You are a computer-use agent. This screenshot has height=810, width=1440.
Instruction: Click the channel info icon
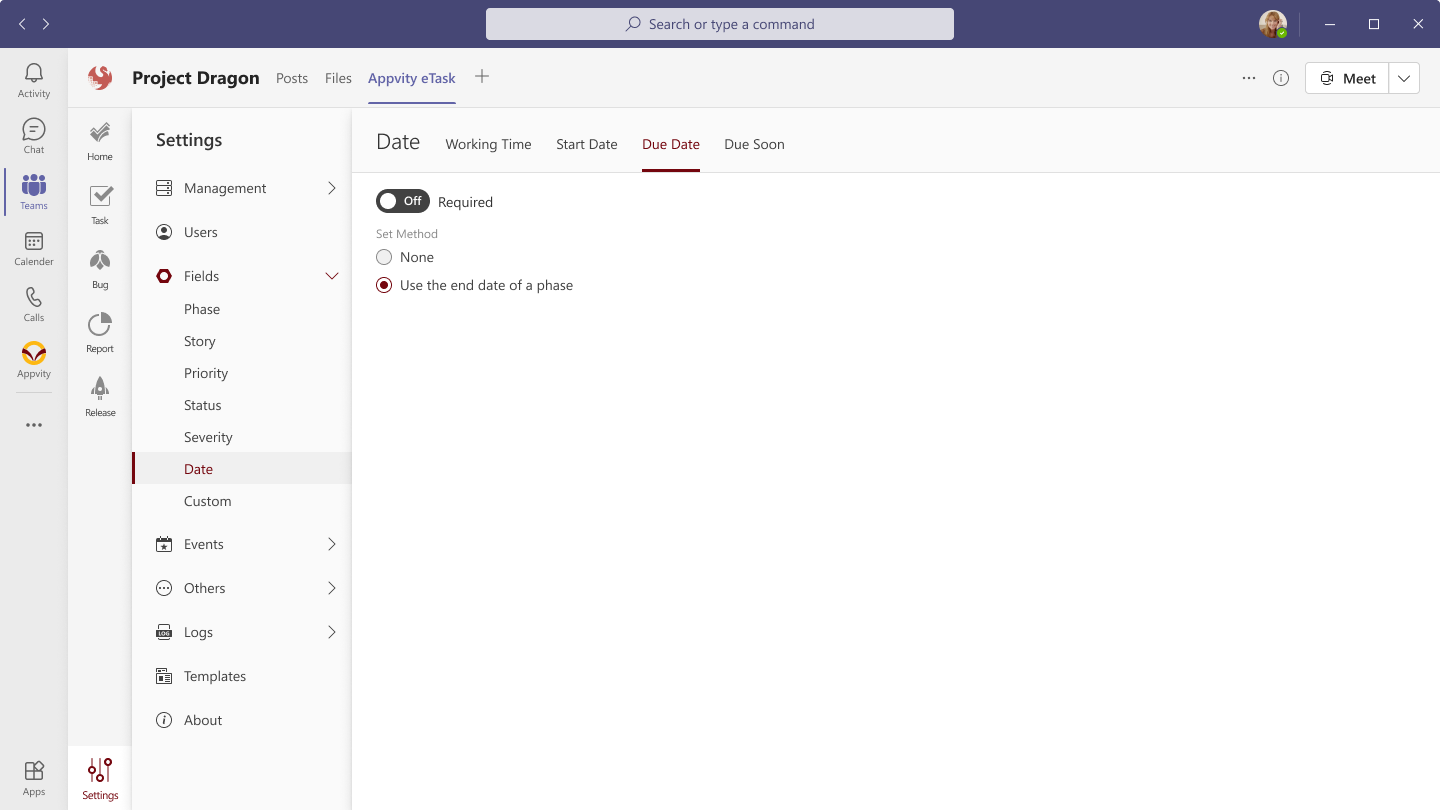point(1281,78)
